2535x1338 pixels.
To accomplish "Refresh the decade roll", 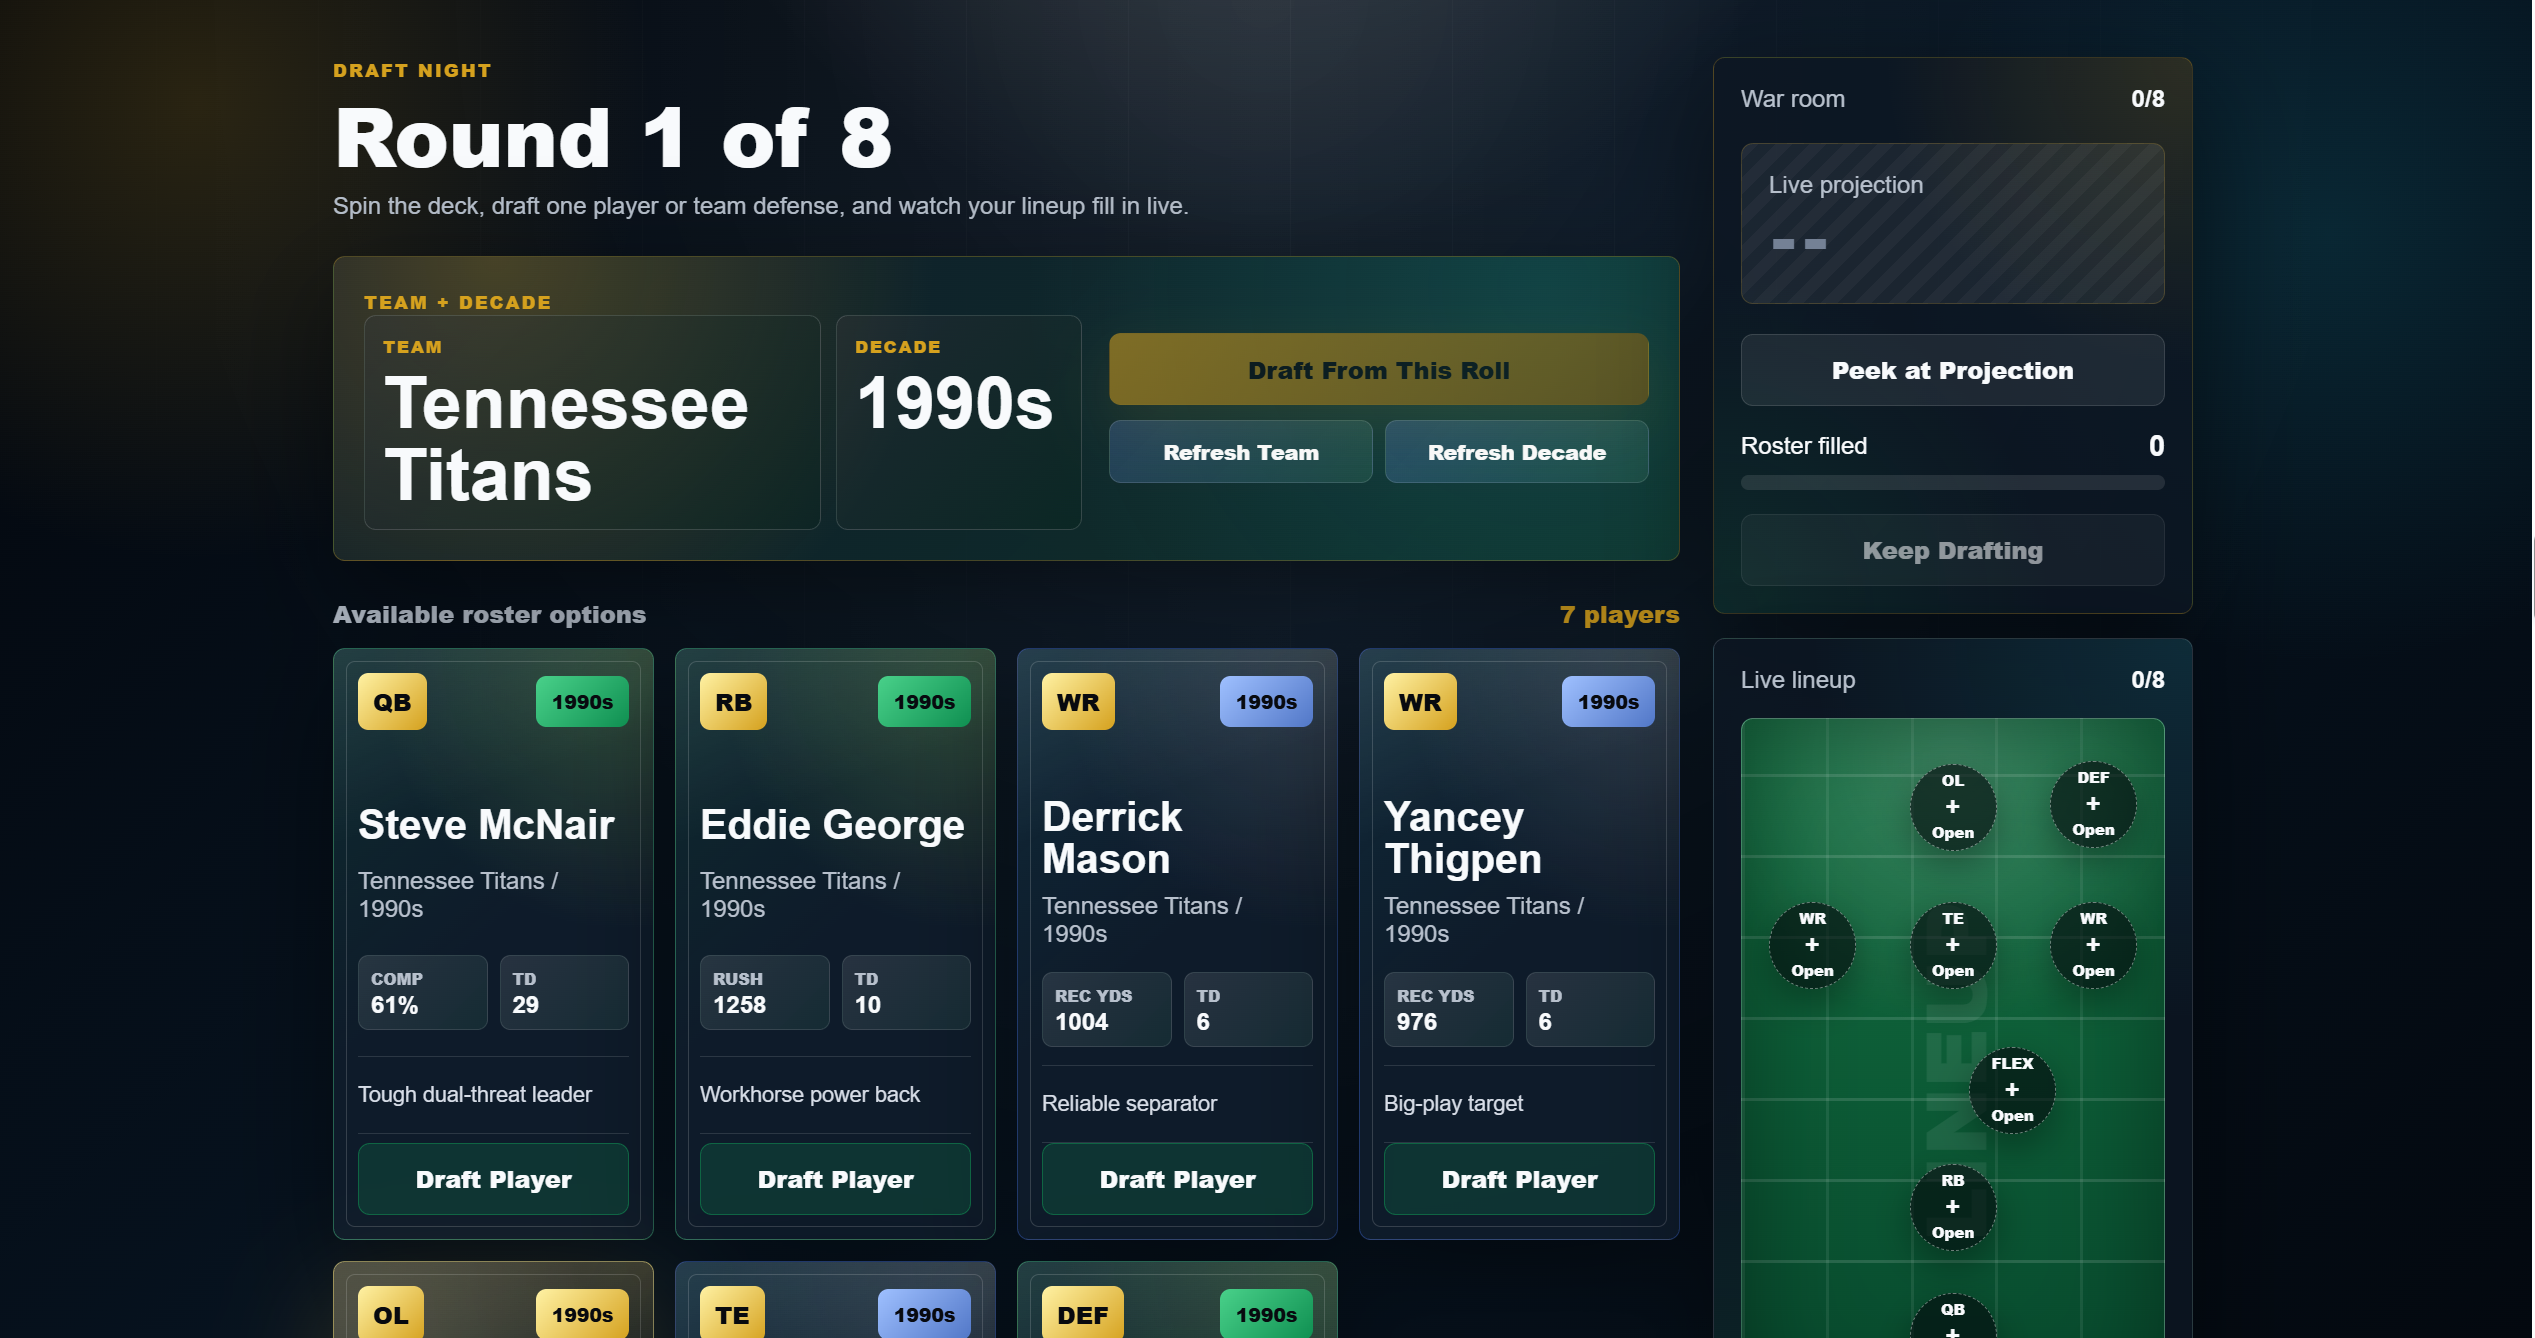I will pos(1516,452).
